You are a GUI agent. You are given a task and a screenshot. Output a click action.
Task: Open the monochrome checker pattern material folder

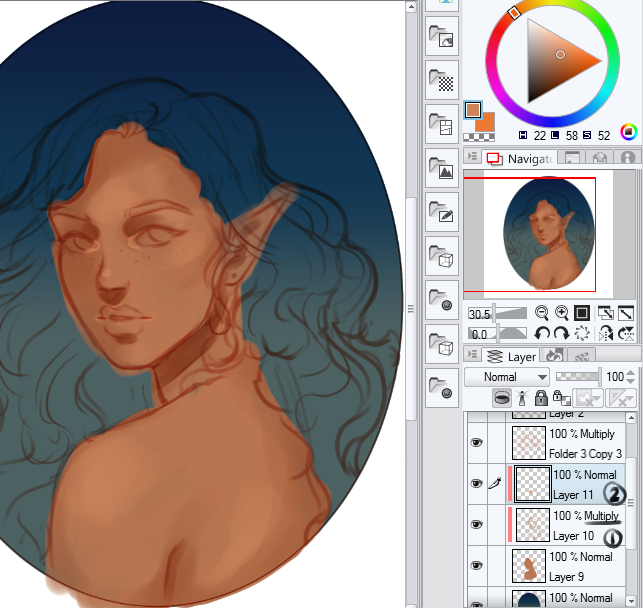click(x=441, y=80)
